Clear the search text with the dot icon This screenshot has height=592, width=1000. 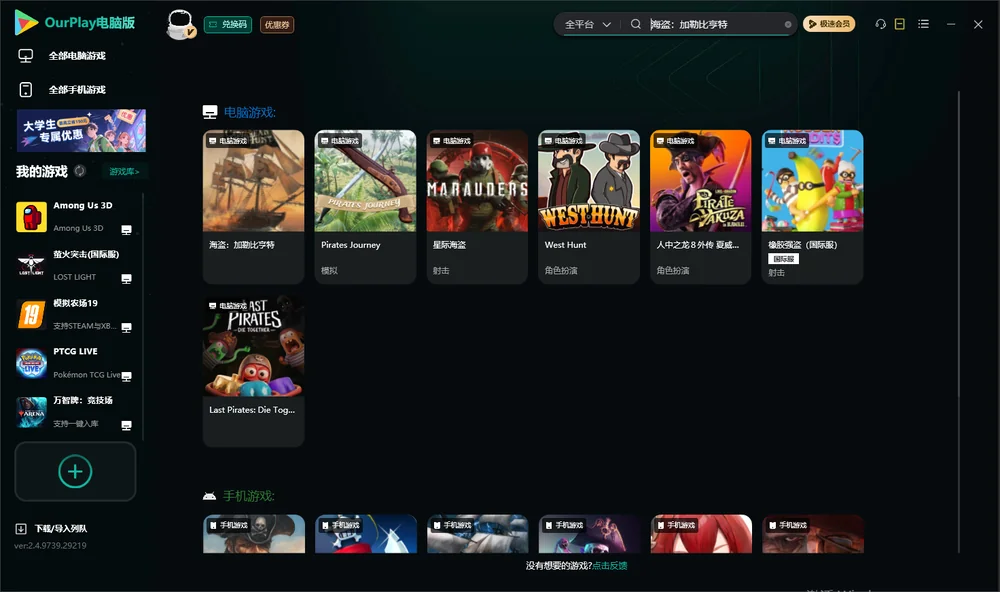788,24
